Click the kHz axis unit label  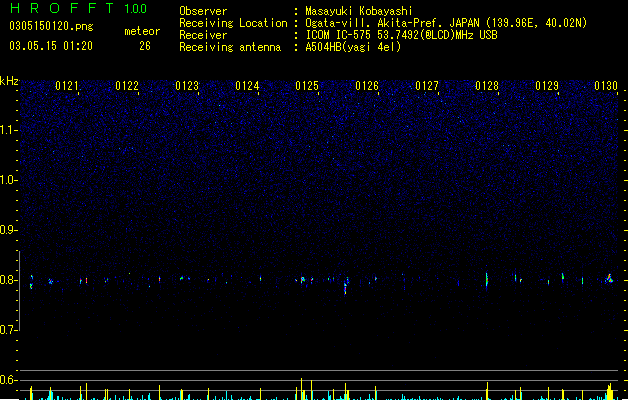click(9, 81)
